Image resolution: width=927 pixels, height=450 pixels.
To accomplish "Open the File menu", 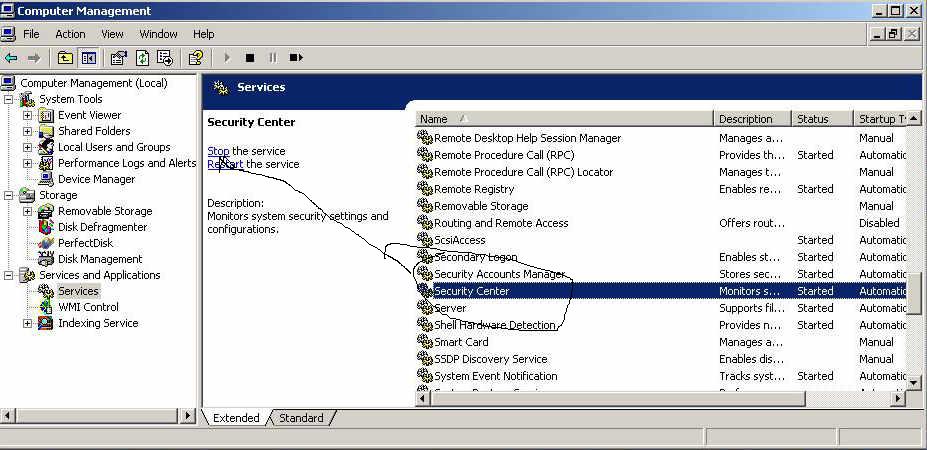I will (x=31, y=34).
